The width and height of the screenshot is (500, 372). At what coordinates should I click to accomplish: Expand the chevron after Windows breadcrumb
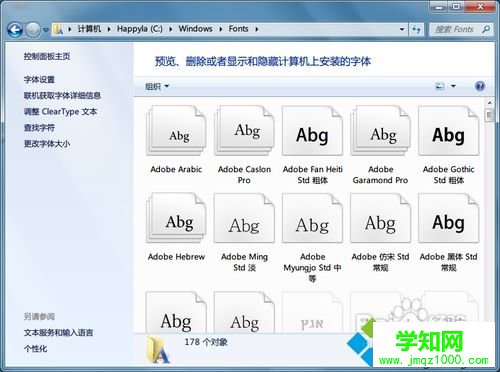point(220,29)
